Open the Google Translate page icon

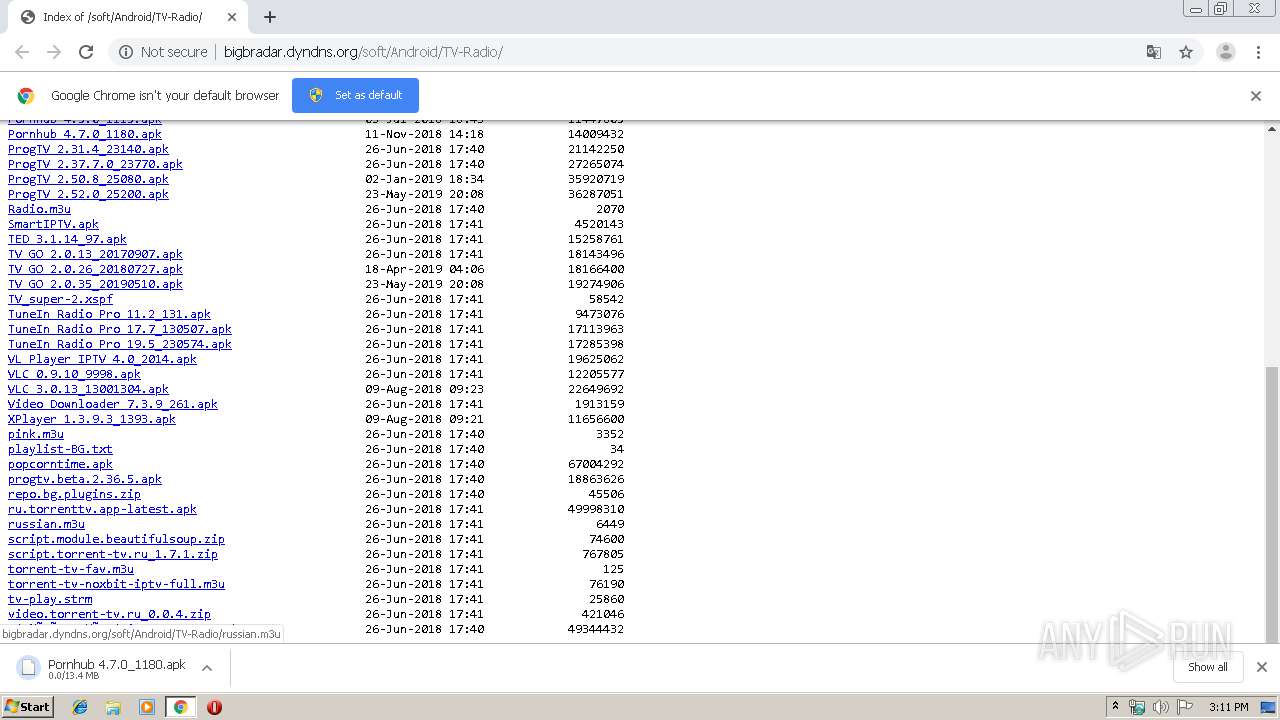click(x=1153, y=52)
